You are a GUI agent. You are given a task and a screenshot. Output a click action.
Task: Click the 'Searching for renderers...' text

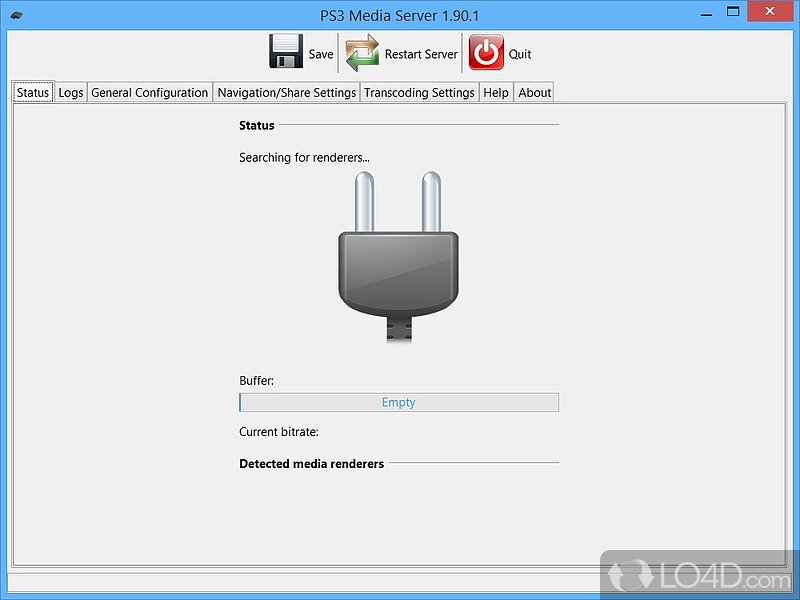(x=304, y=158)
